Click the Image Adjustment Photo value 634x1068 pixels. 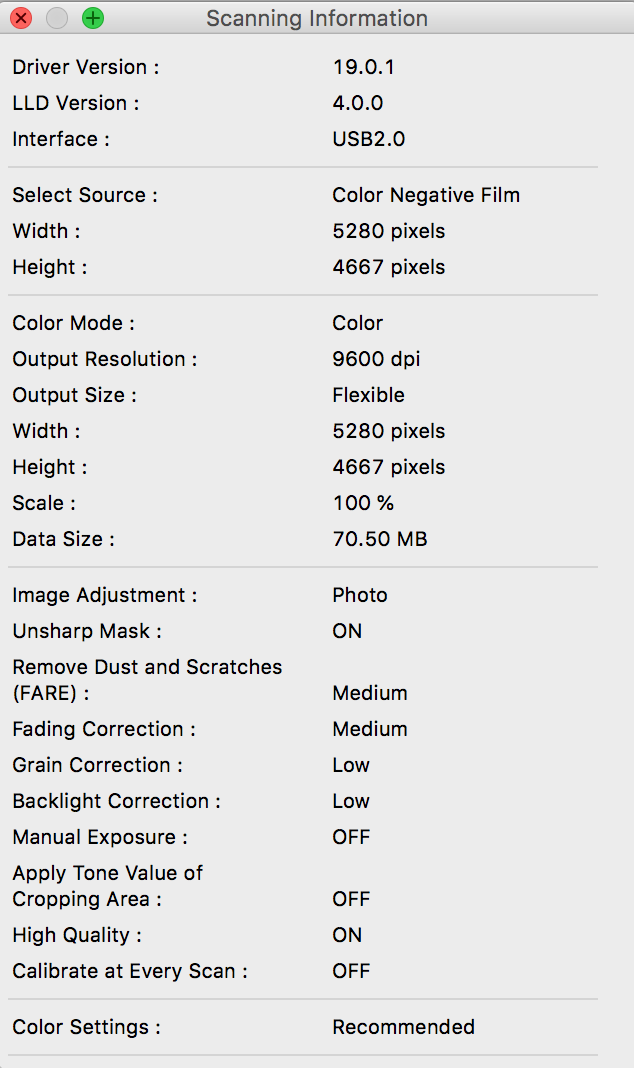(360, 595)
